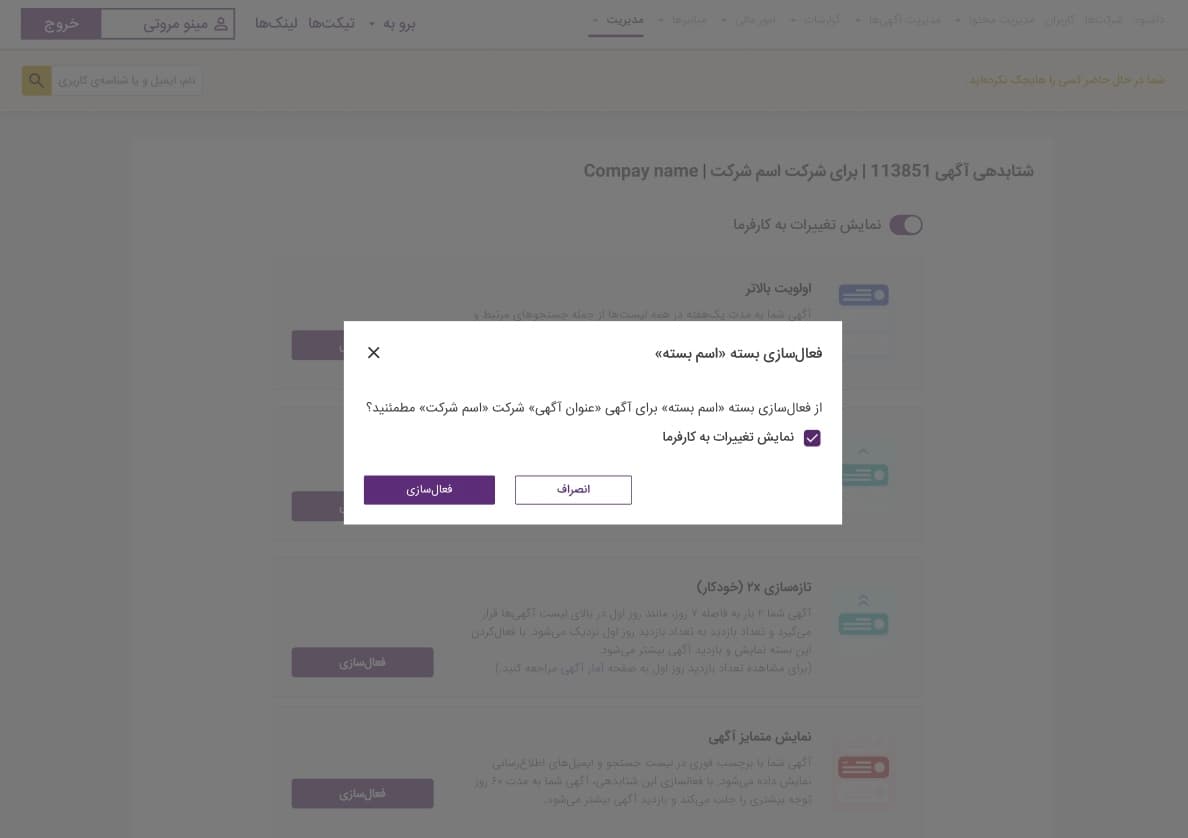This screenshot has height=838, width=1188.
Task: Confirm with the purple فعال‌سازی dialog button
Action: (x=429, y=490)
